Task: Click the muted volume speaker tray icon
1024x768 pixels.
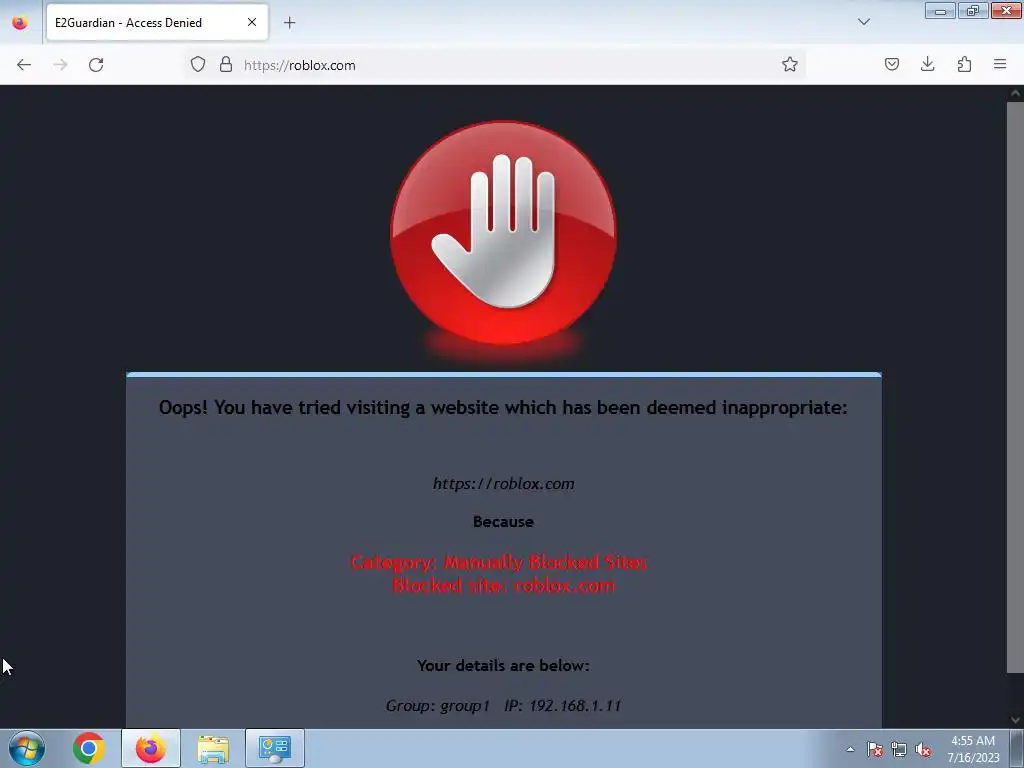Action: (x=923, y=750)
